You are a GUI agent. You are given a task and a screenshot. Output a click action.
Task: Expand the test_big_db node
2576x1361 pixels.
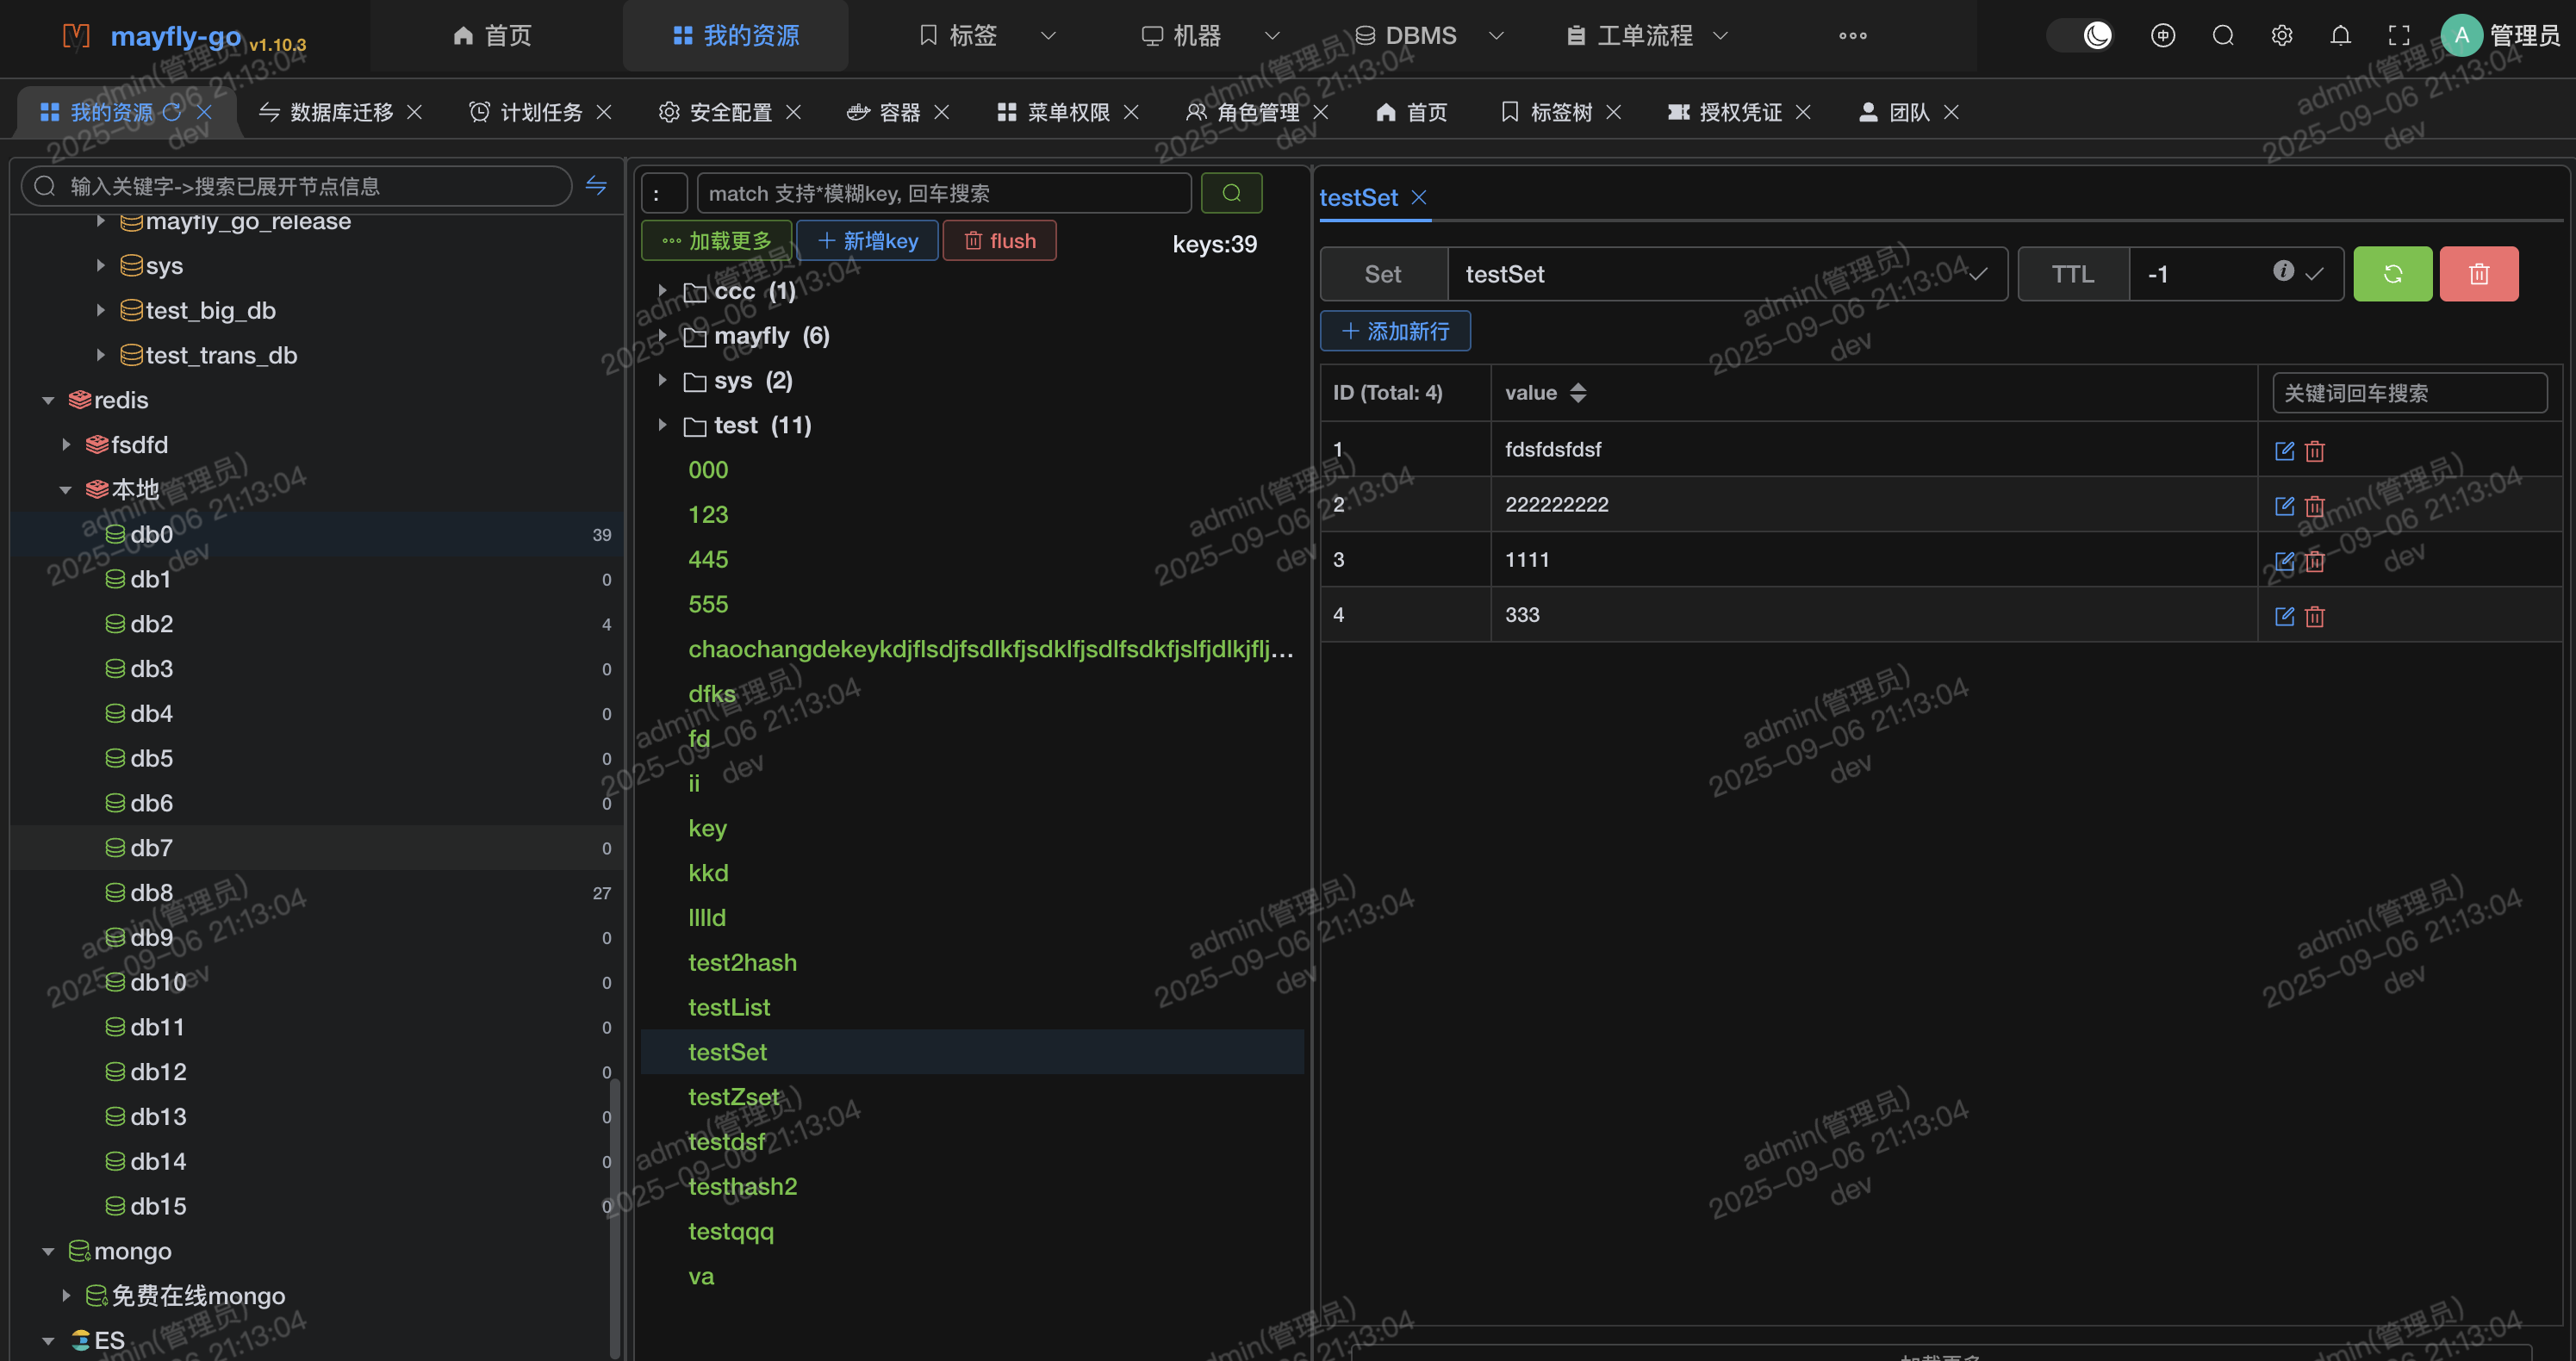tap(100, 310)
